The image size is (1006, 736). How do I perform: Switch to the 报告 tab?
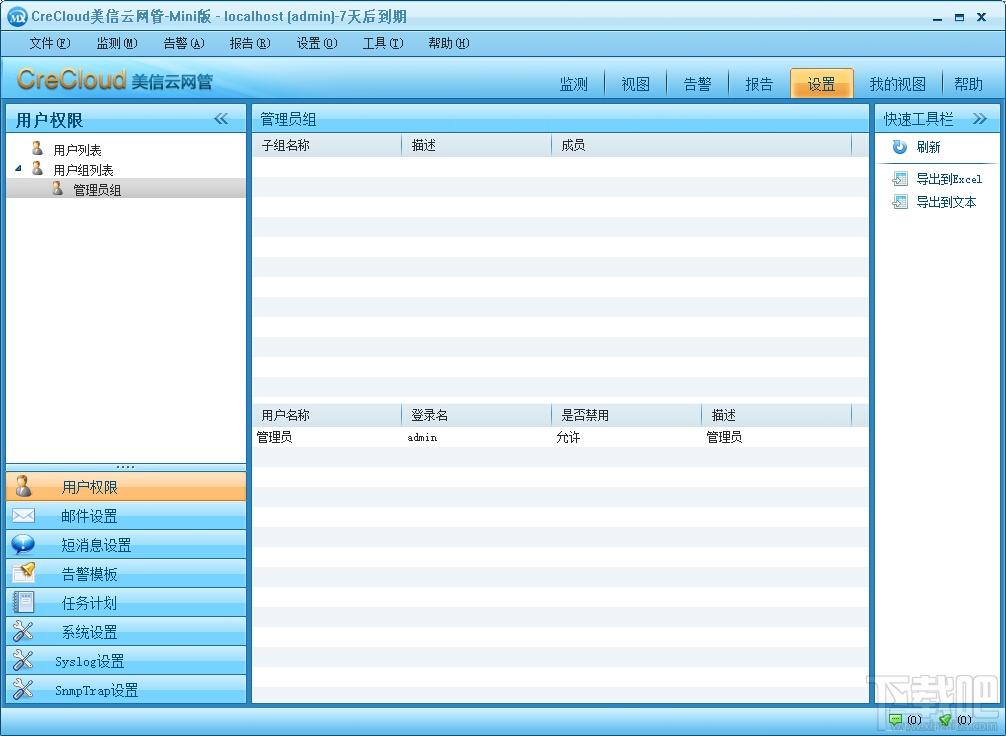(x=759, y=83)
